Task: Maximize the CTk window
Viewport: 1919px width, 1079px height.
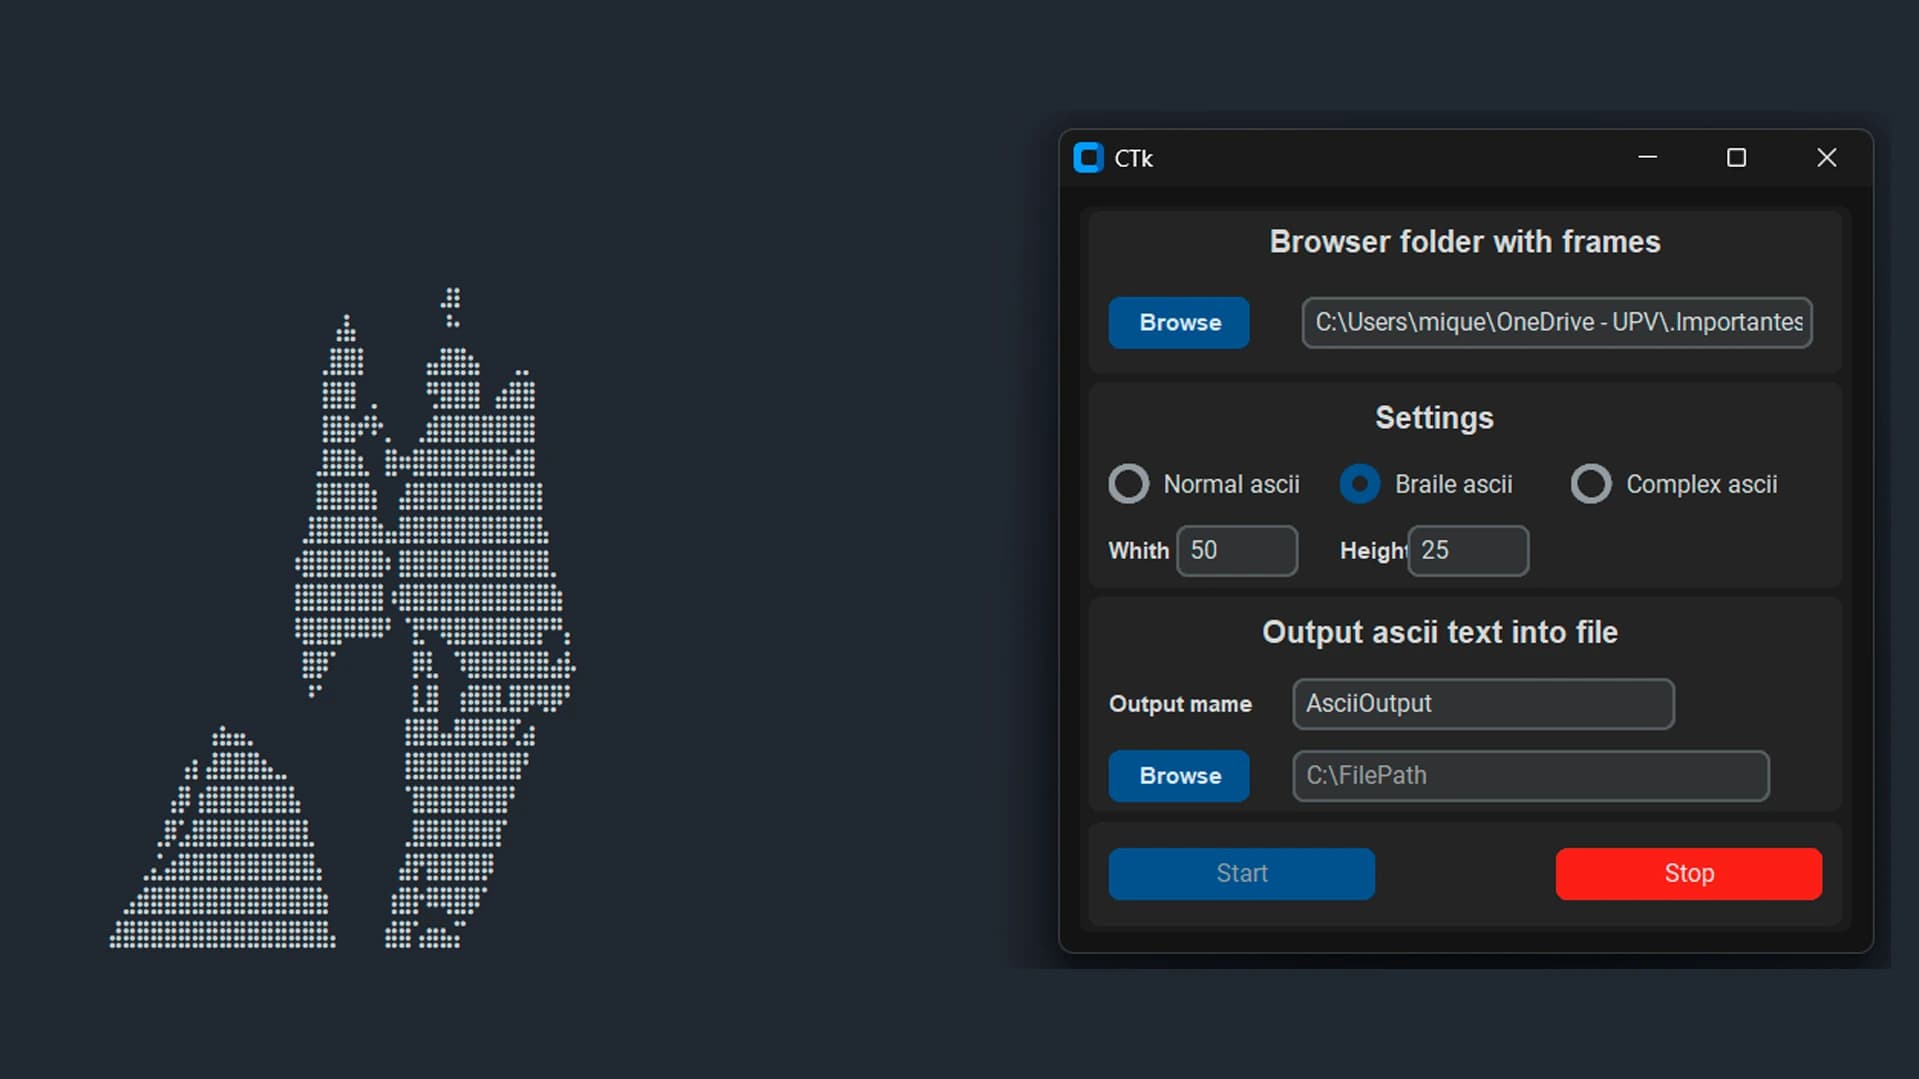Action: 1736,158
